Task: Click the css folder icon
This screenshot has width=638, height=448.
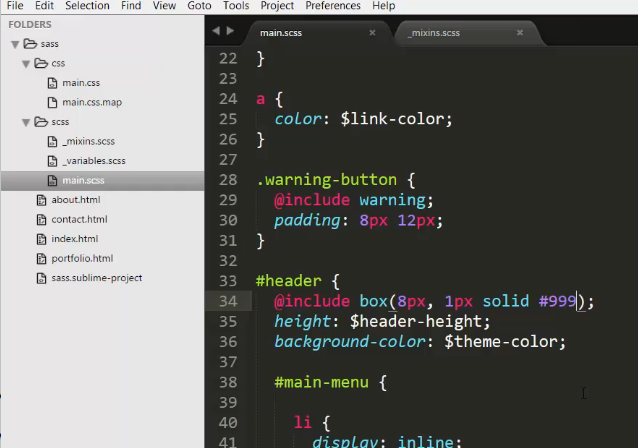Action: click(x=41, y=63)
